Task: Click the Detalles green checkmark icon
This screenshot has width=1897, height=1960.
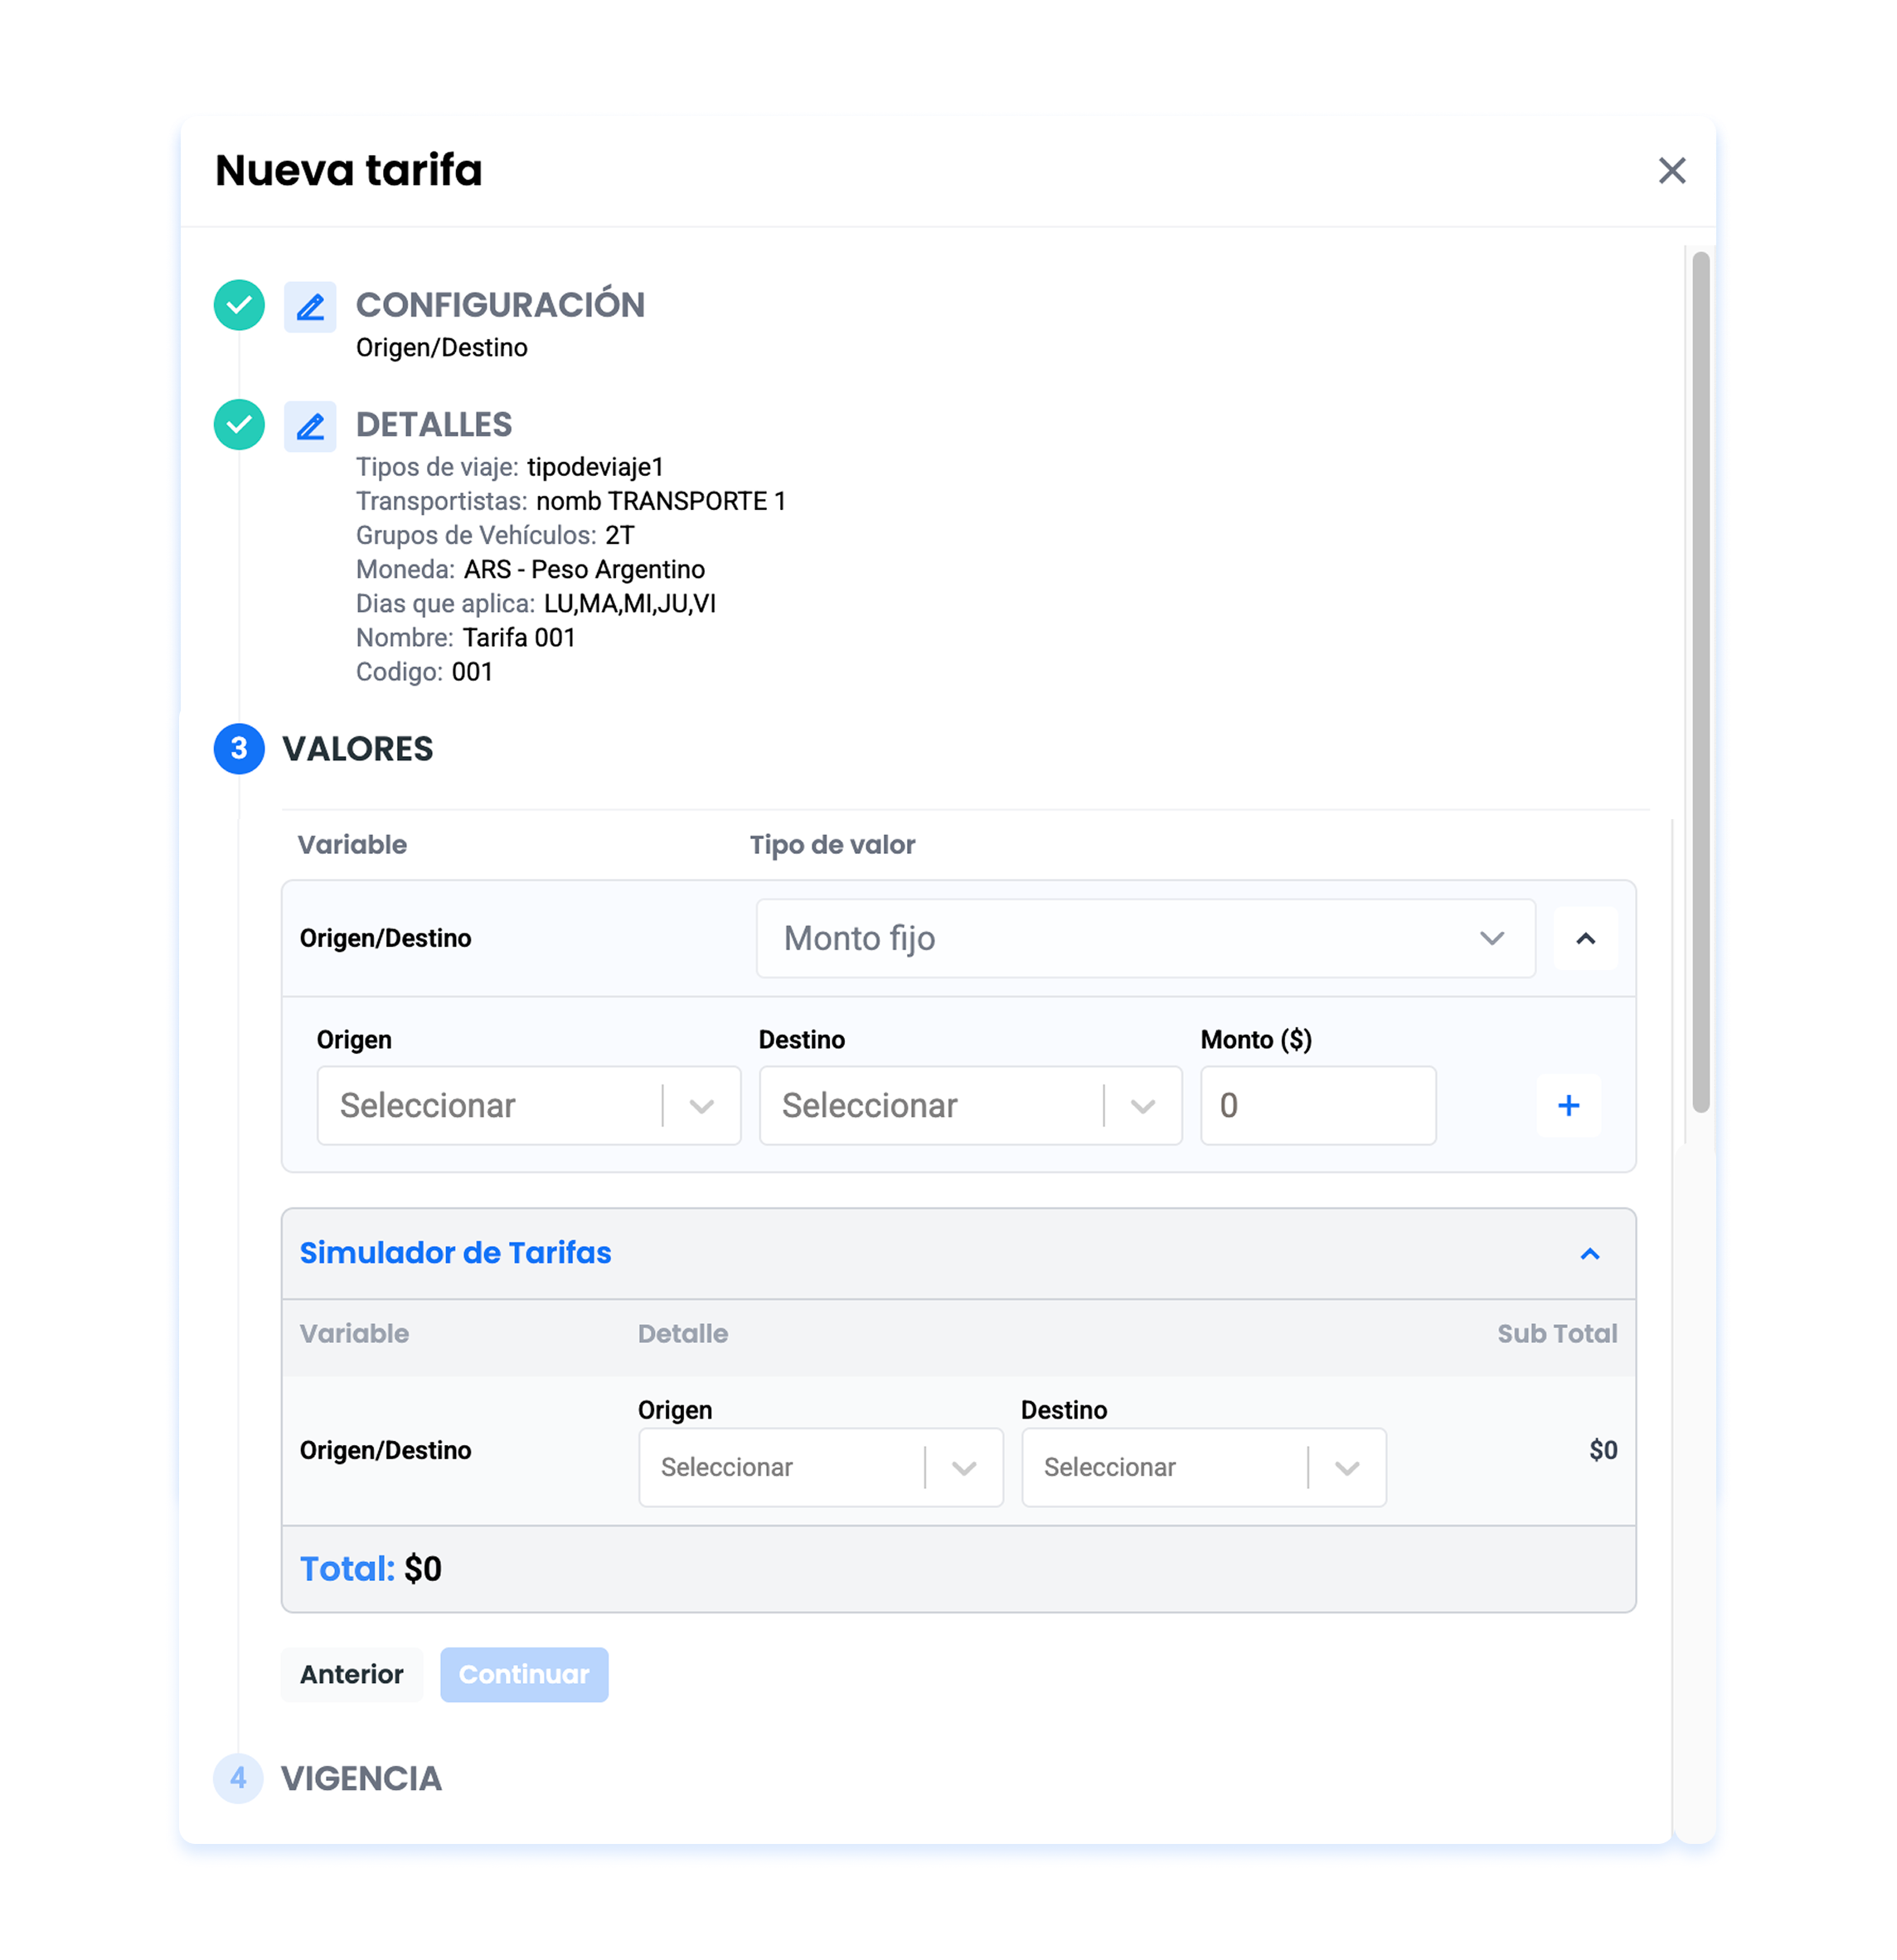Action: pyautogui.click(x=239, y=425)
